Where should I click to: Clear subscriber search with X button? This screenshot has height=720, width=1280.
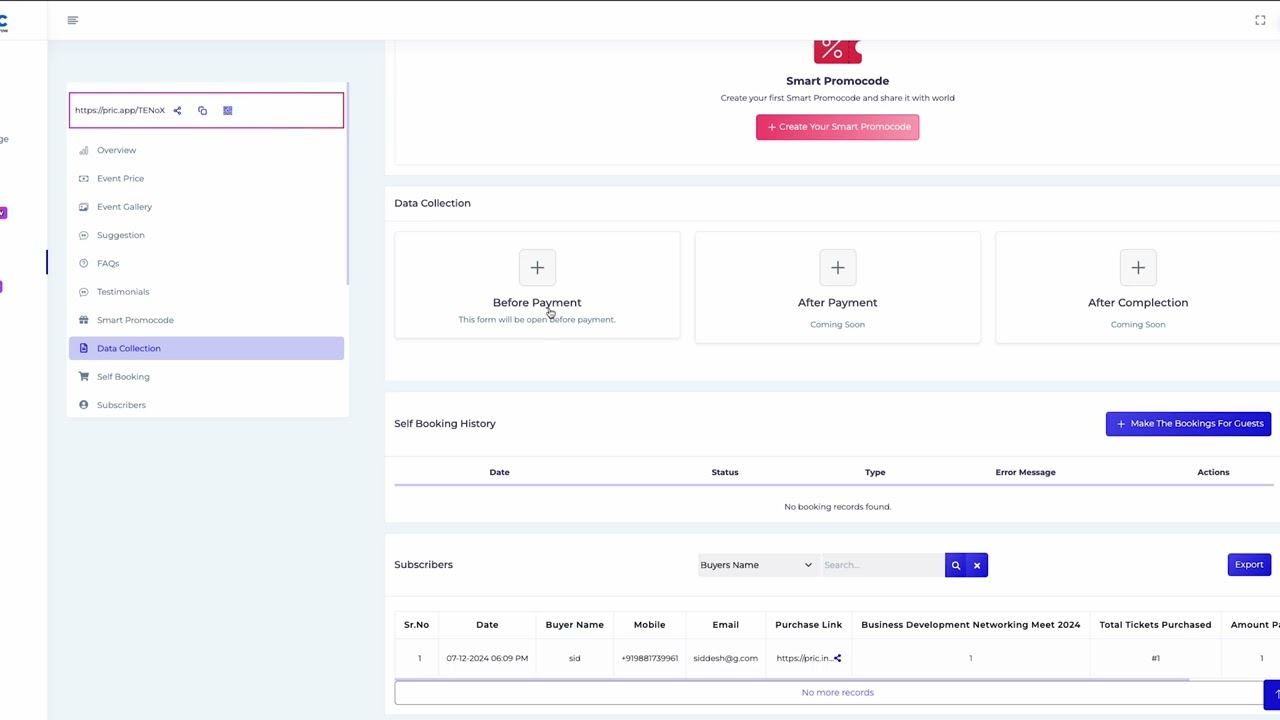(x=977, y=565)
